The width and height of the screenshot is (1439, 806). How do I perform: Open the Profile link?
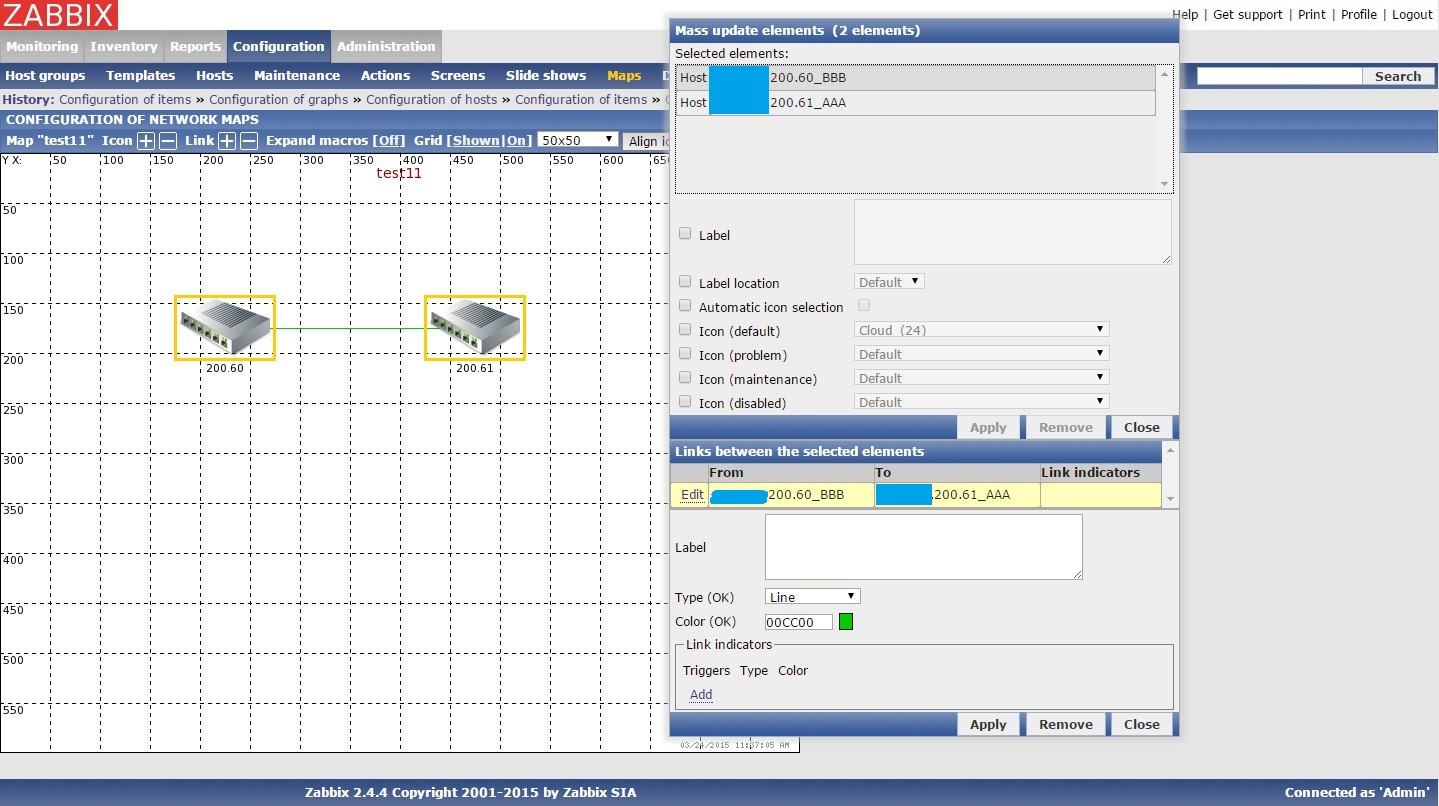pos(1359,15)
